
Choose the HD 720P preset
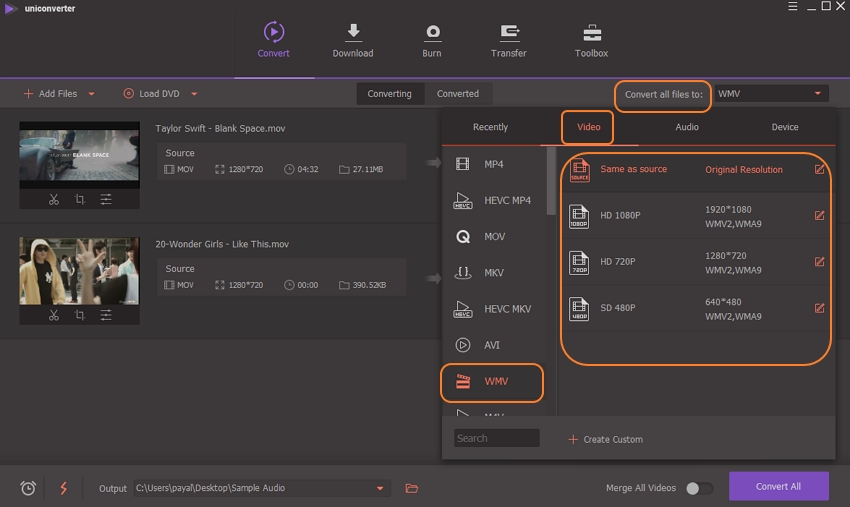[696, 262]
